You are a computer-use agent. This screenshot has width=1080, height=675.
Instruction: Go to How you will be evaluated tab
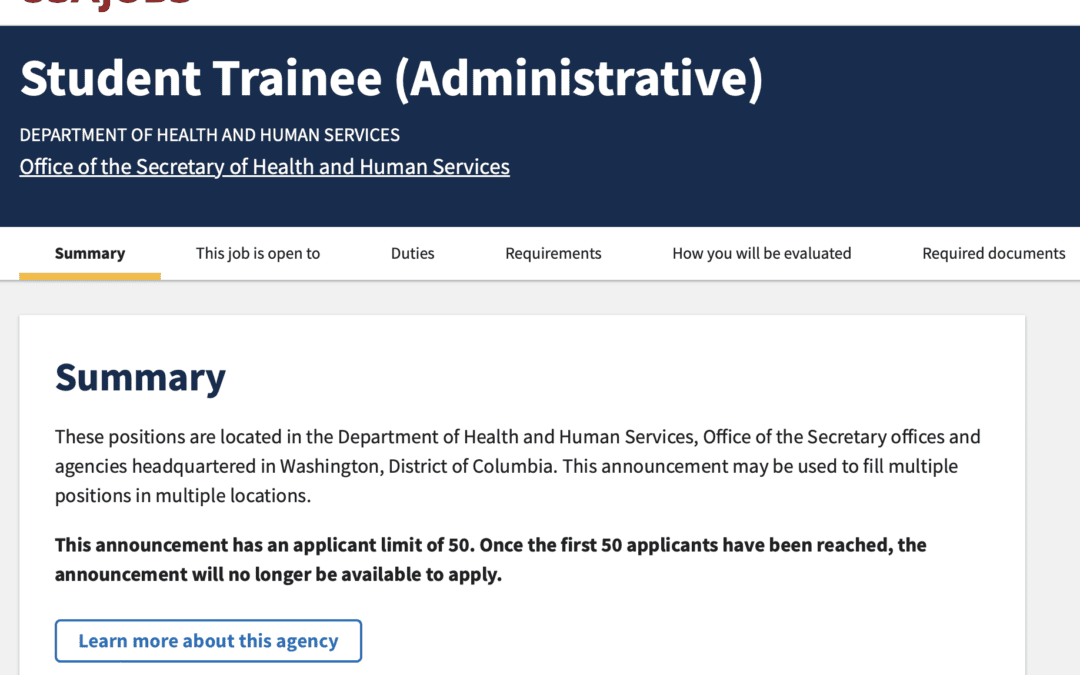[x=761, y=253]
